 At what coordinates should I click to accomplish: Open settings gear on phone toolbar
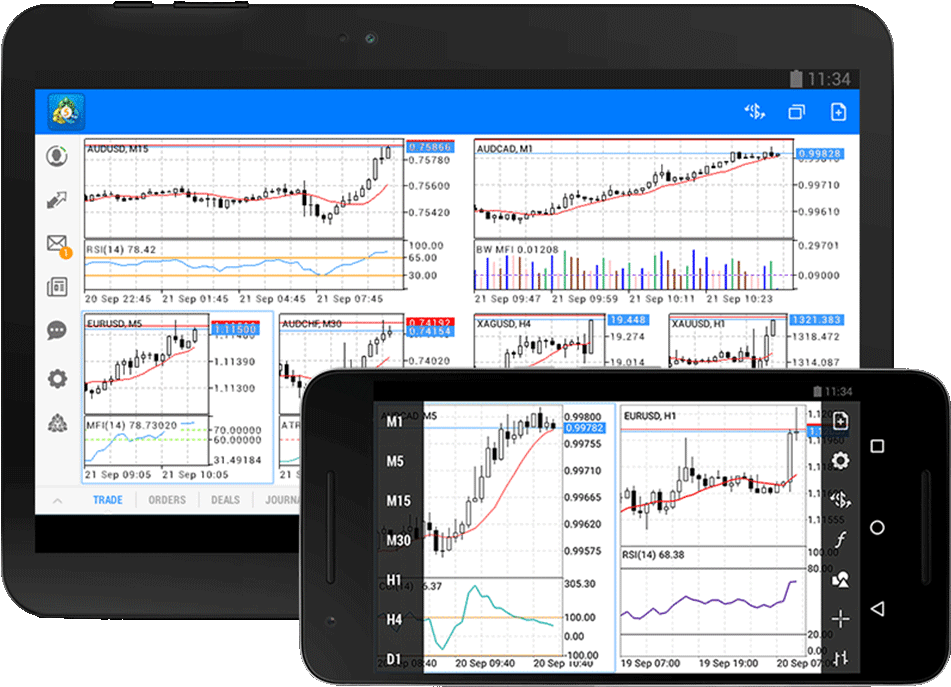[841, 460]
